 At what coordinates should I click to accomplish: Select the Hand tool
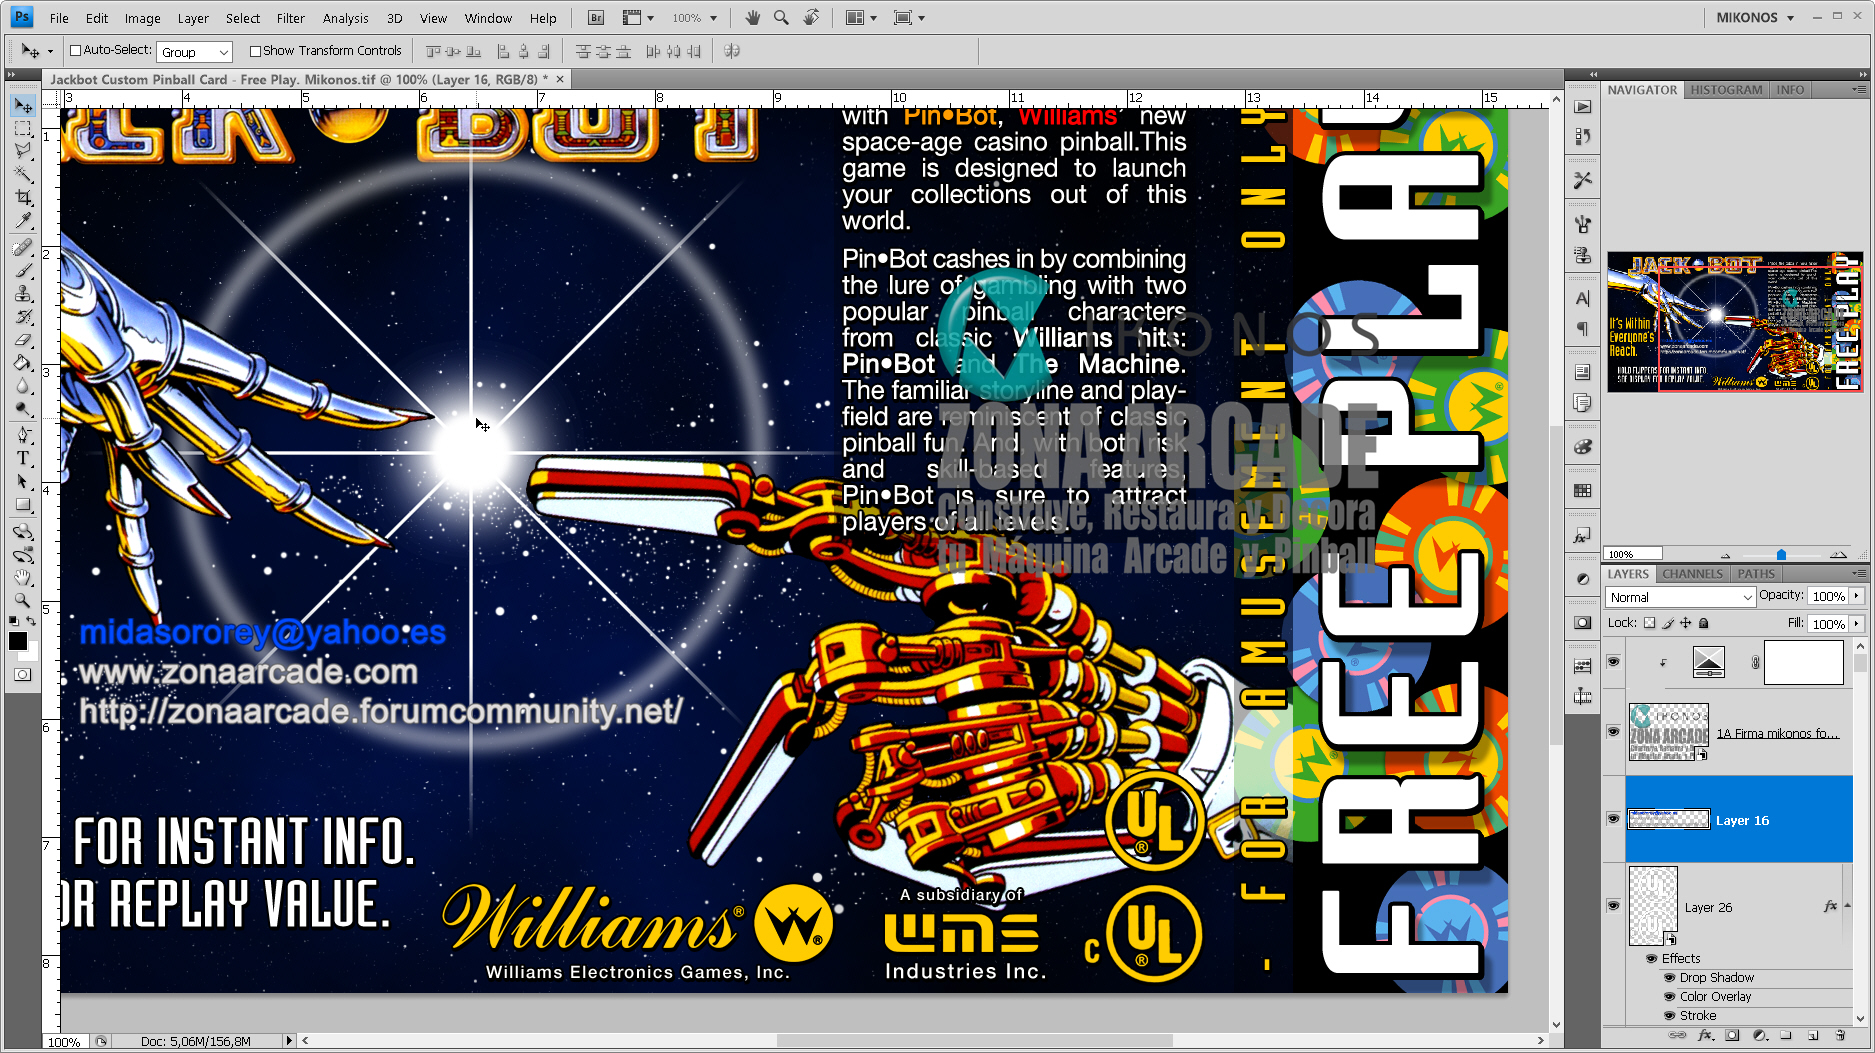[x=22, y=577]
